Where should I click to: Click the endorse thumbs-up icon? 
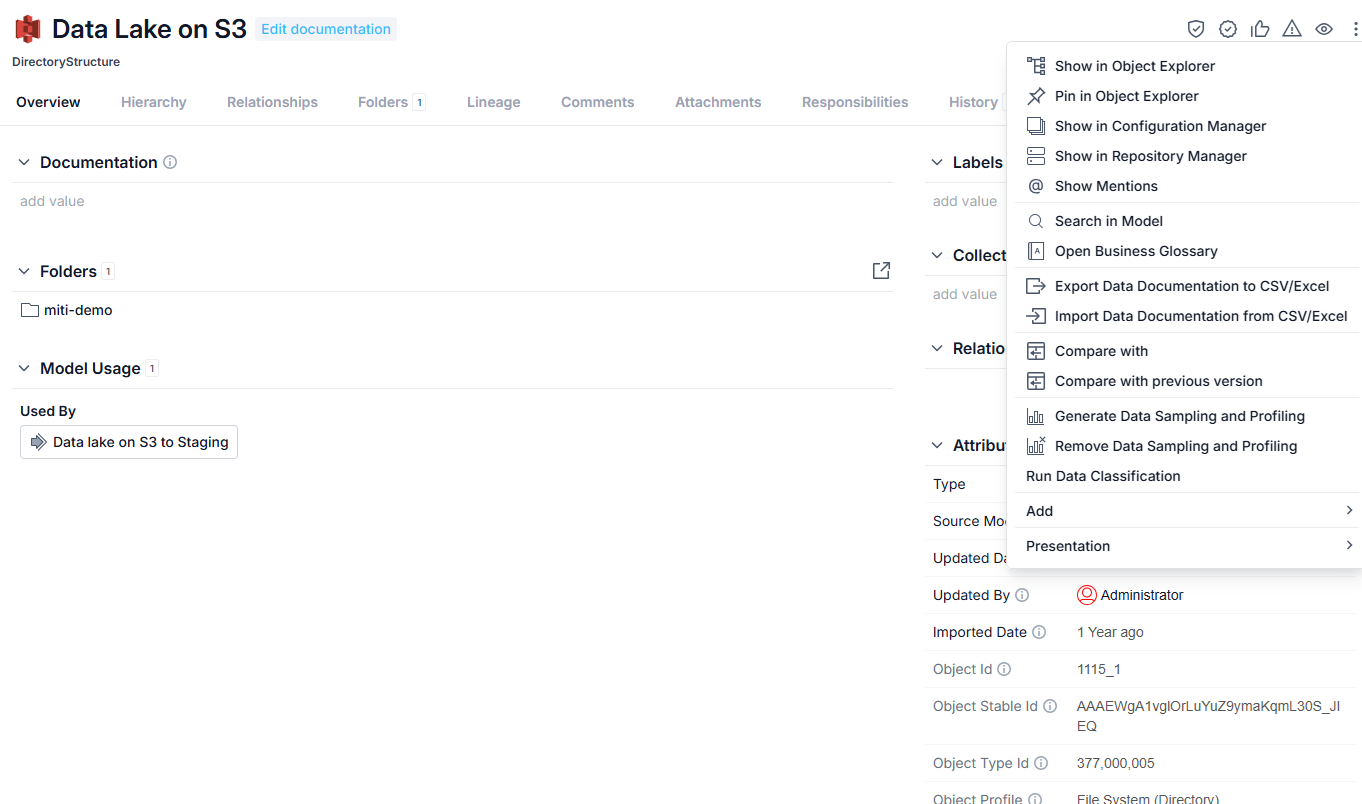pos(1260,29)
